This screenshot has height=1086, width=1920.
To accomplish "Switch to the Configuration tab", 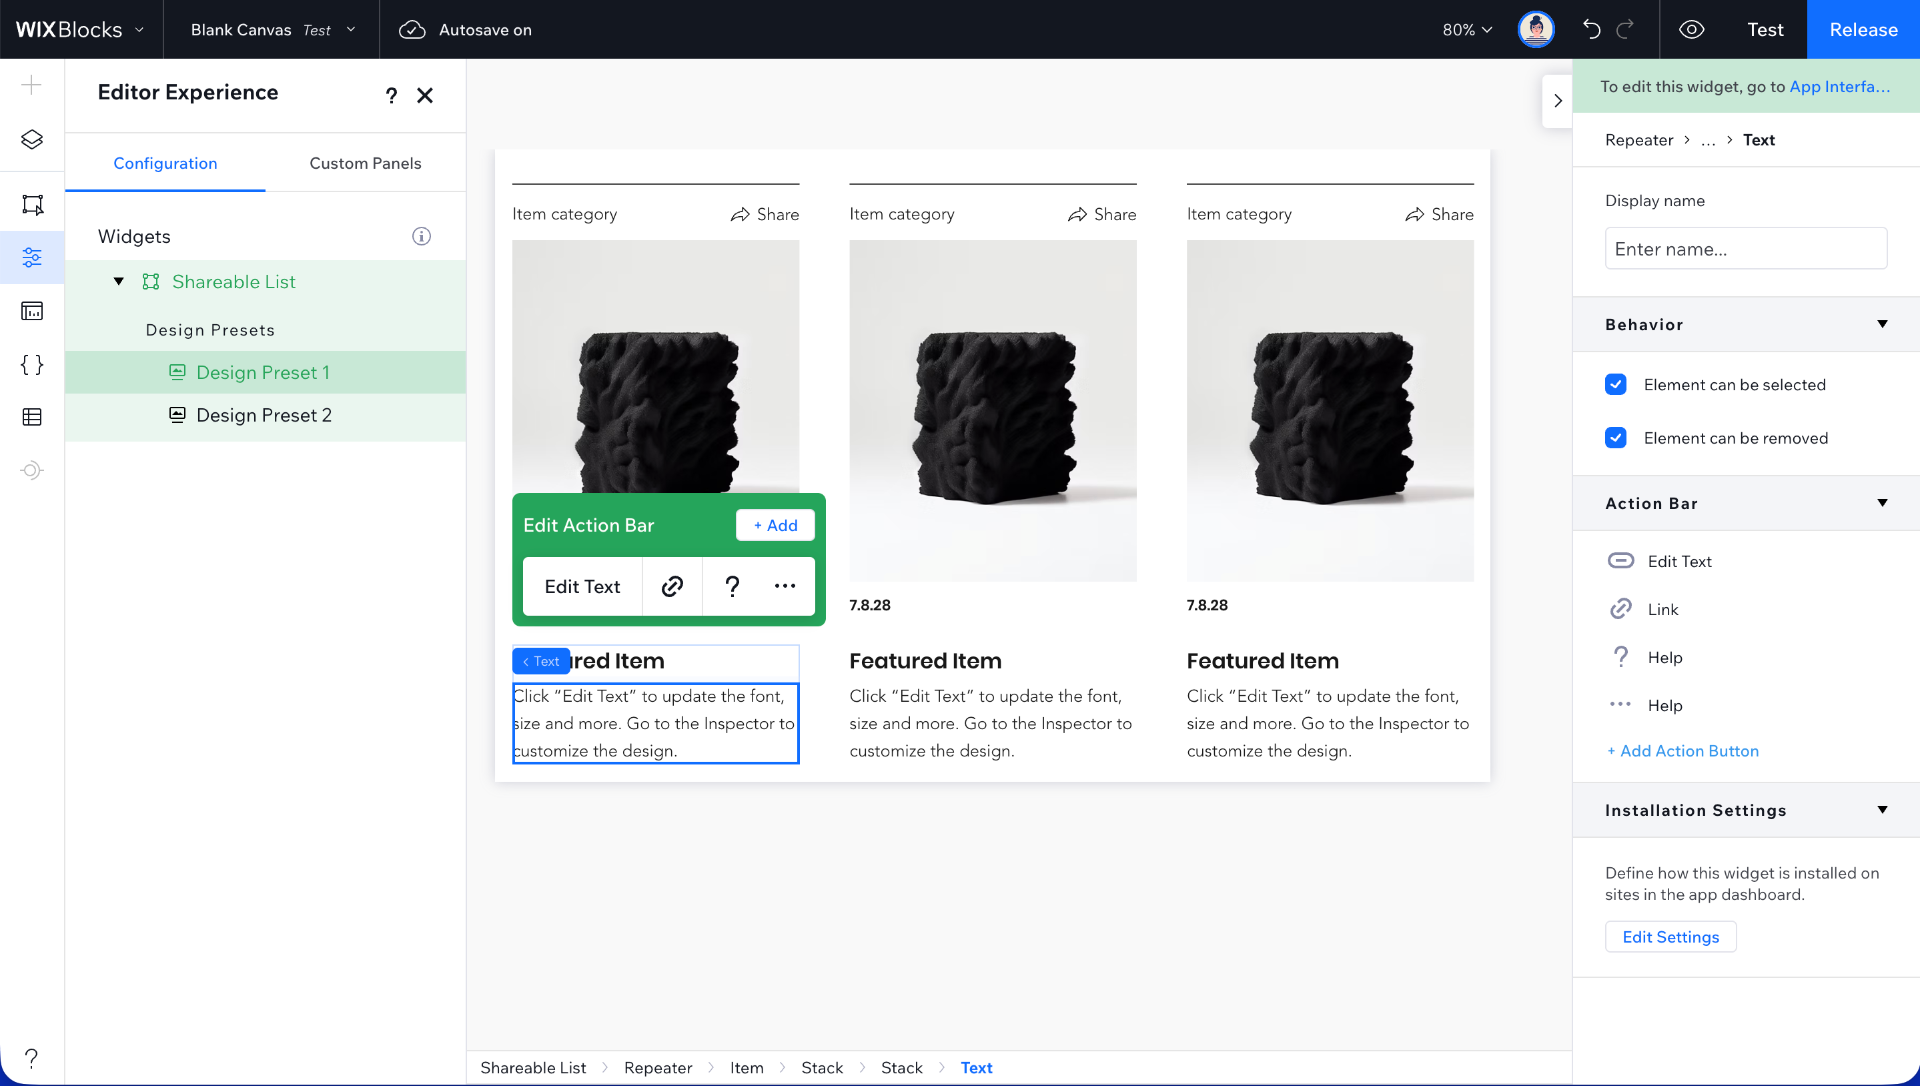I will (165, 163).
